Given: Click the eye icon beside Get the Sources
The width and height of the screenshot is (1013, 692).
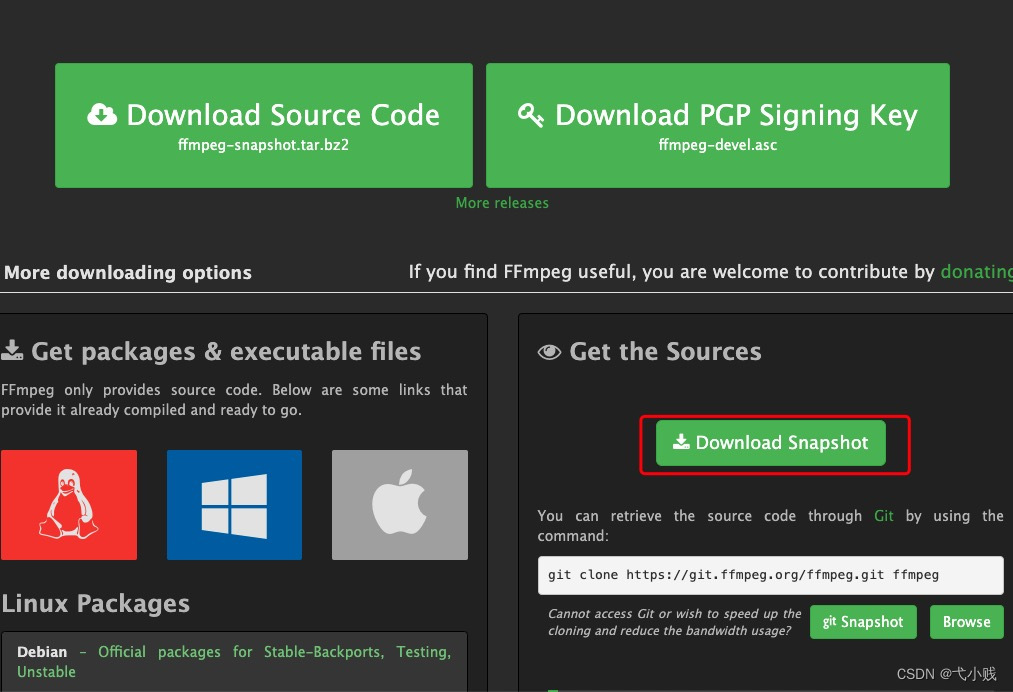Looking at the screenshot, I should pyautogui.click(x=549, y=352).
